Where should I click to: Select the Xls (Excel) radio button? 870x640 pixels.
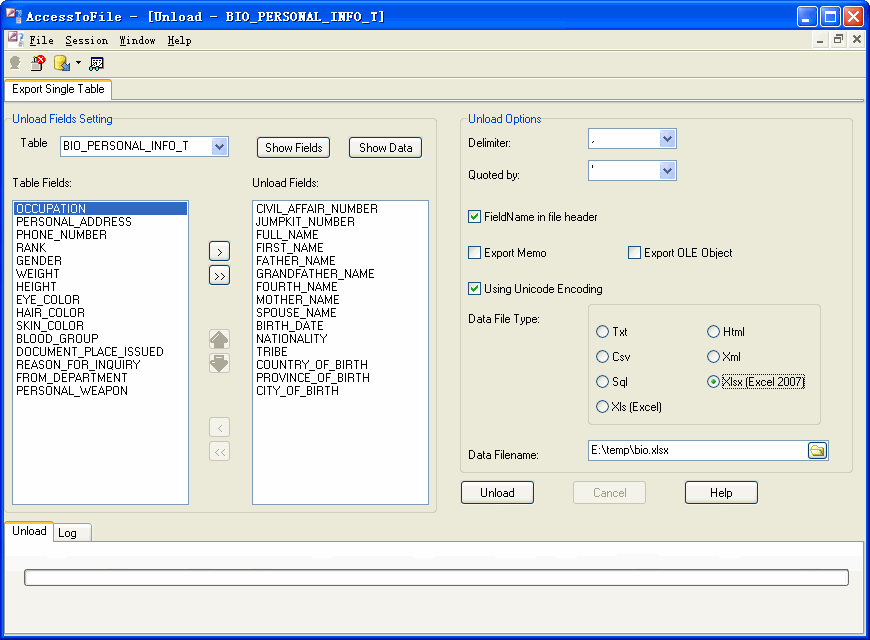coord(602,406)
